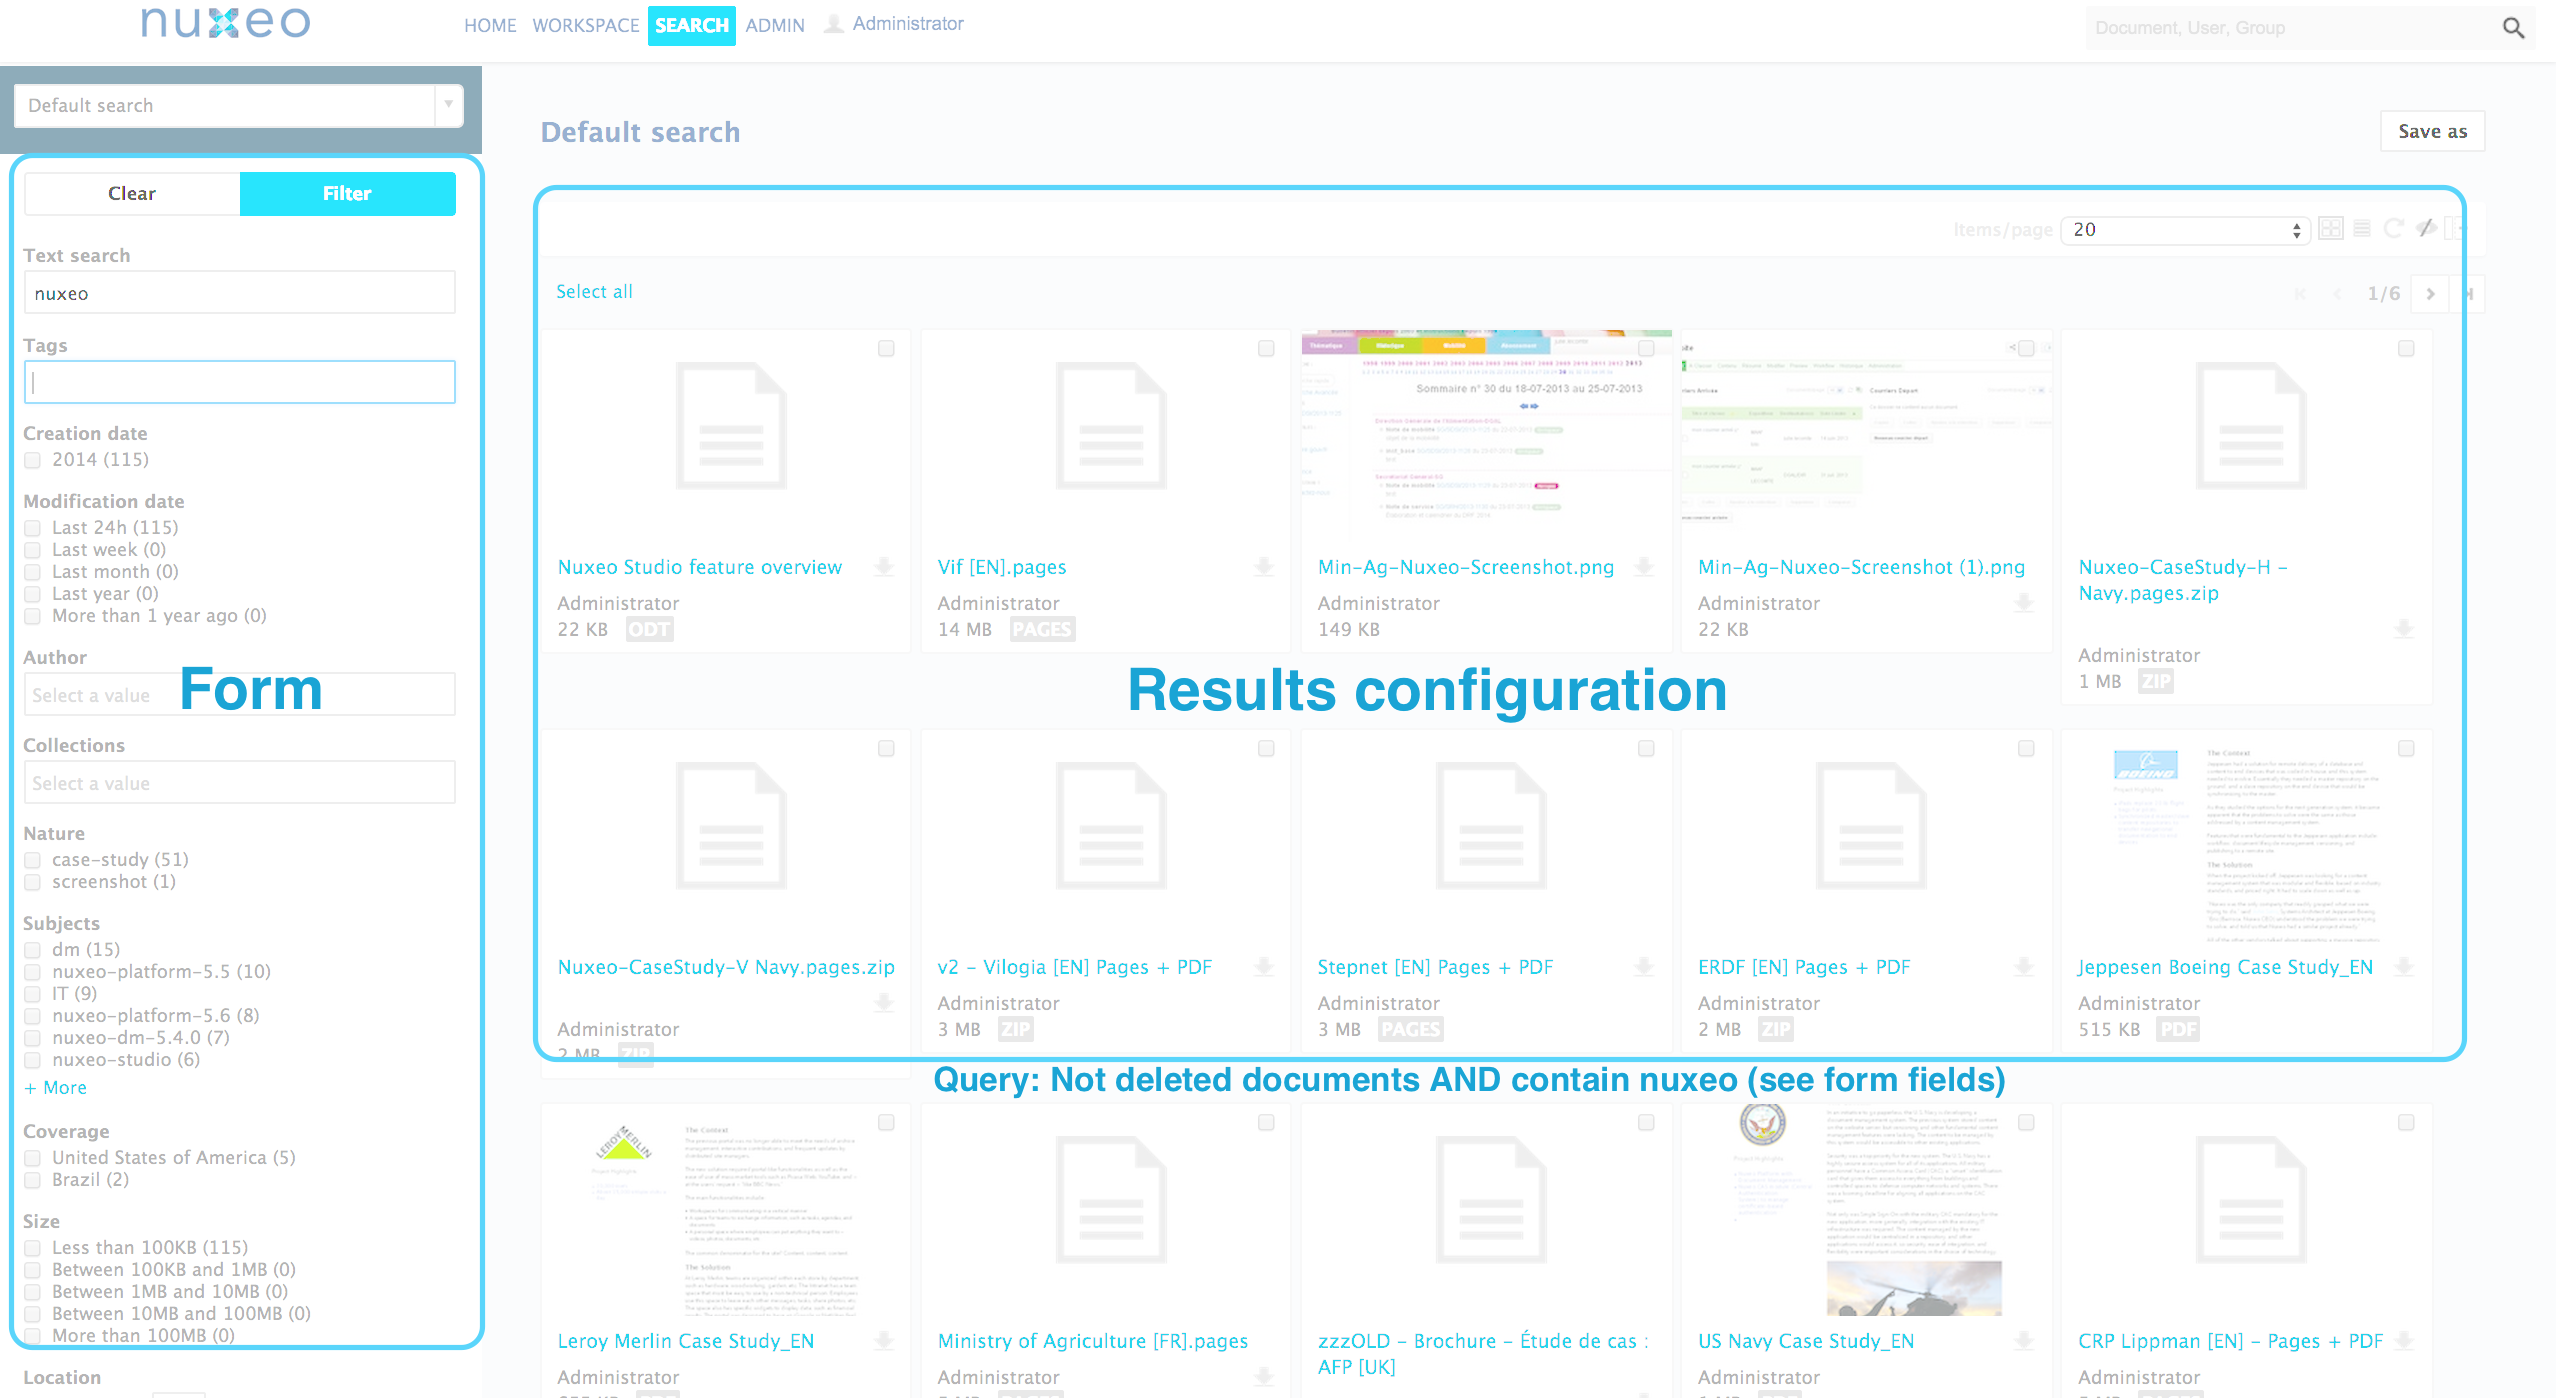Download CRP Lippman [EN] - Pages + PDF
2556x1398 pixels.
click(x=2404, y=1341)
